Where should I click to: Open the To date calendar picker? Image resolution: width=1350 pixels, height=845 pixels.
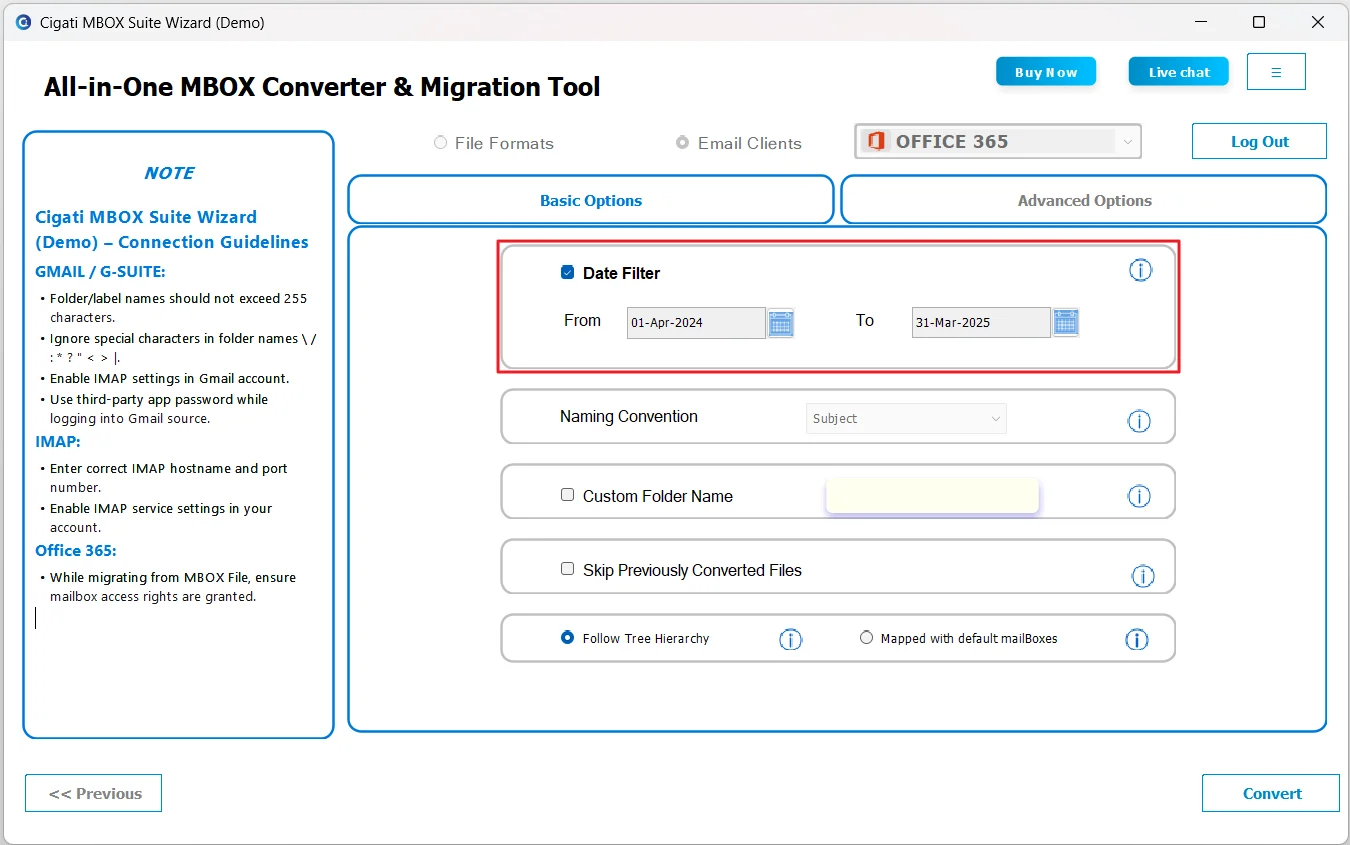[x=1066, y=323]
